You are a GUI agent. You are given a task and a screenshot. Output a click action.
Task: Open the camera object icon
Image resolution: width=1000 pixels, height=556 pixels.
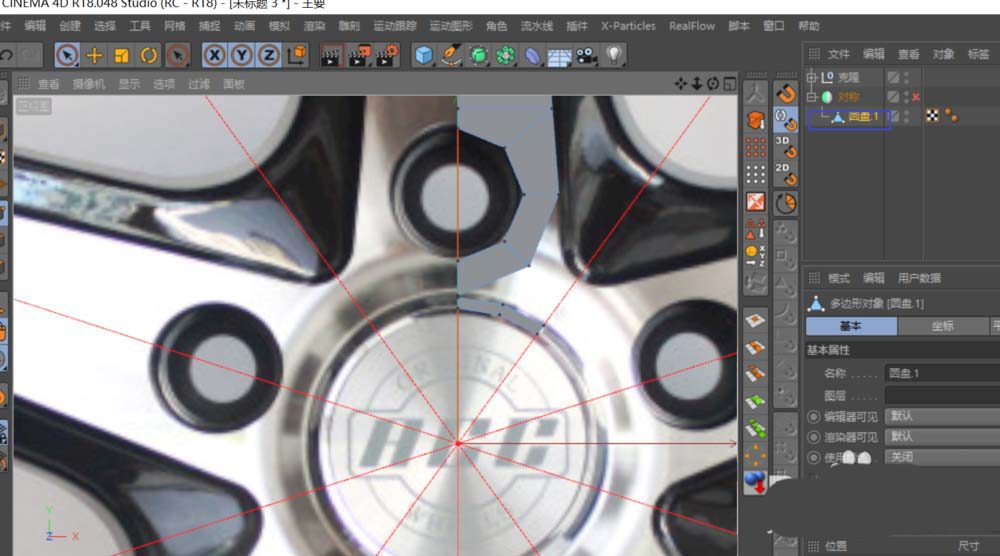[x=586, y=55]
